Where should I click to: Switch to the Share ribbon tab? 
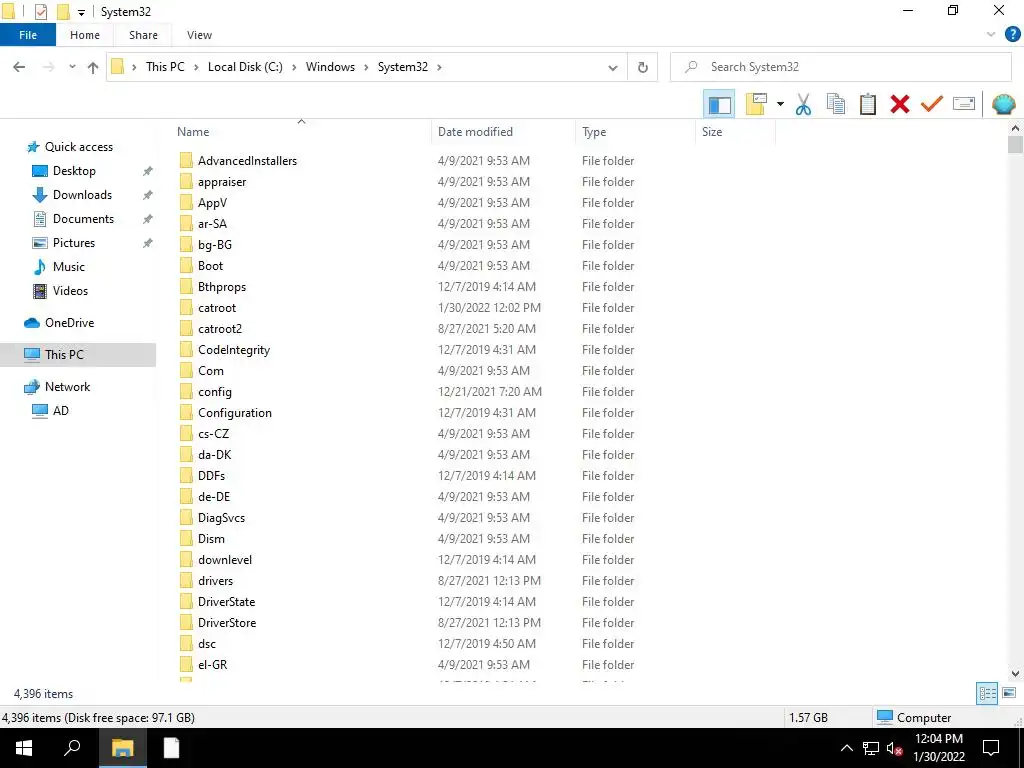[143, 35]
